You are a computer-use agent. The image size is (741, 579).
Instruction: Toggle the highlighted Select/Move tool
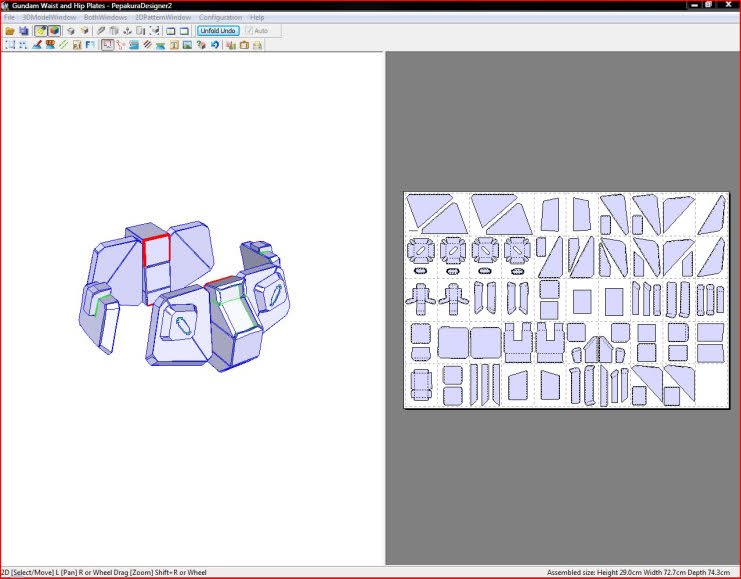tap(107, 45)
